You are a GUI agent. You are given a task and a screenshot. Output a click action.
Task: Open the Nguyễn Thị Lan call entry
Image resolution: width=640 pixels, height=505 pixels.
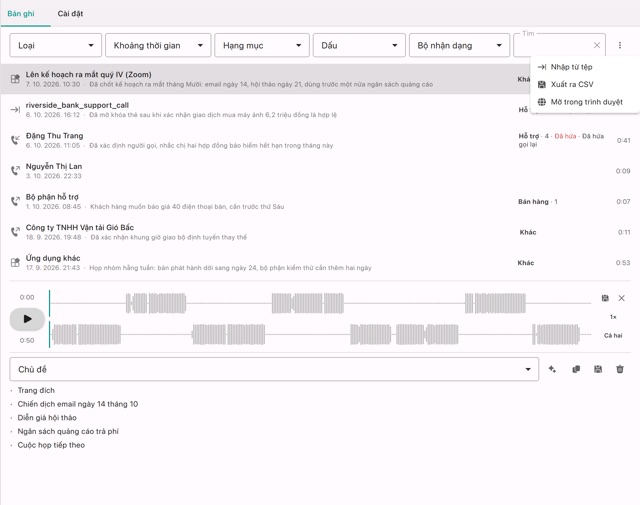(x=320, y=171)
